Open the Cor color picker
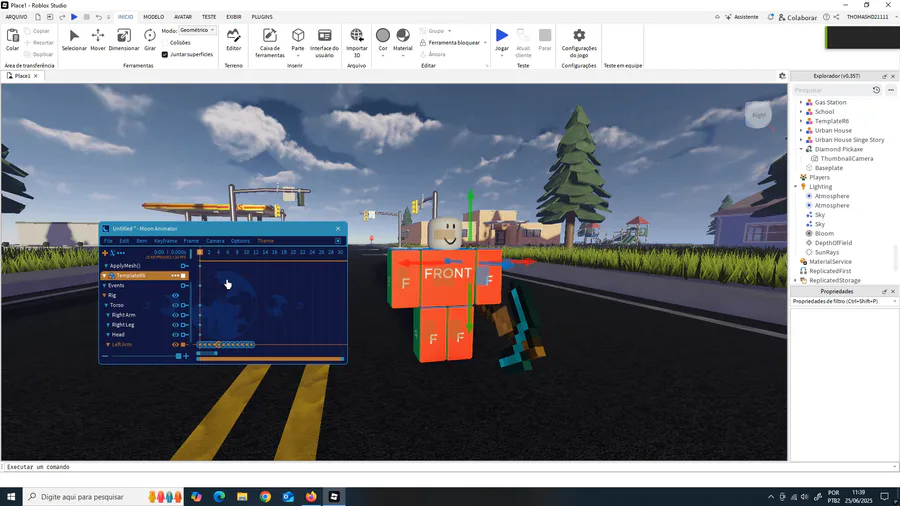This screenshot has width=900, height=506. click(383, 40)
